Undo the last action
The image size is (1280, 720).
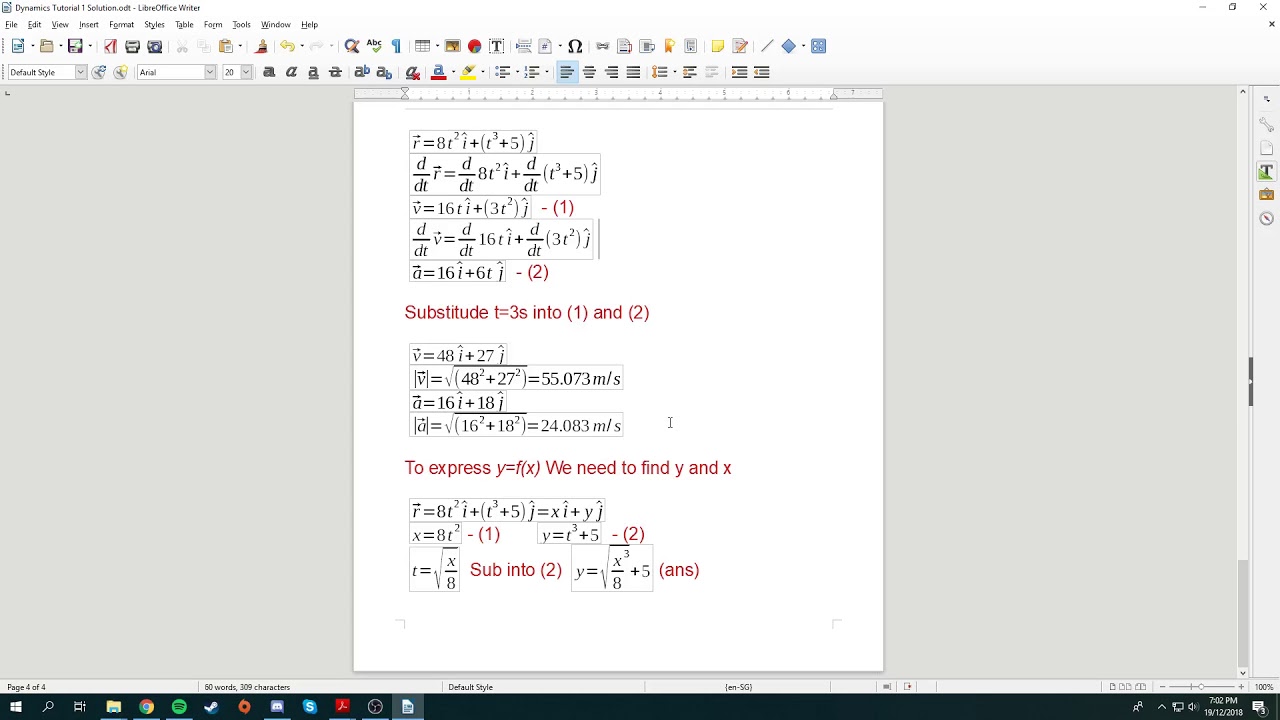point(287,46)
